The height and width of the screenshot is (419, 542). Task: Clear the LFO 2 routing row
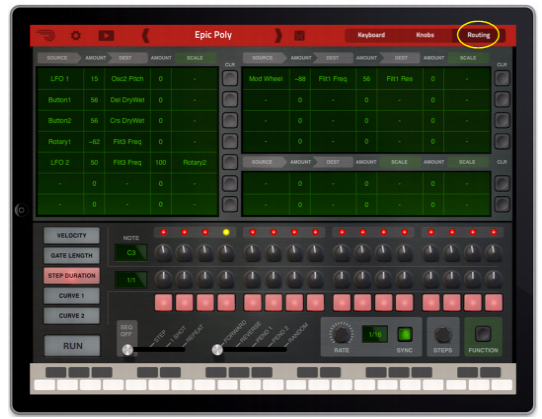230,162
